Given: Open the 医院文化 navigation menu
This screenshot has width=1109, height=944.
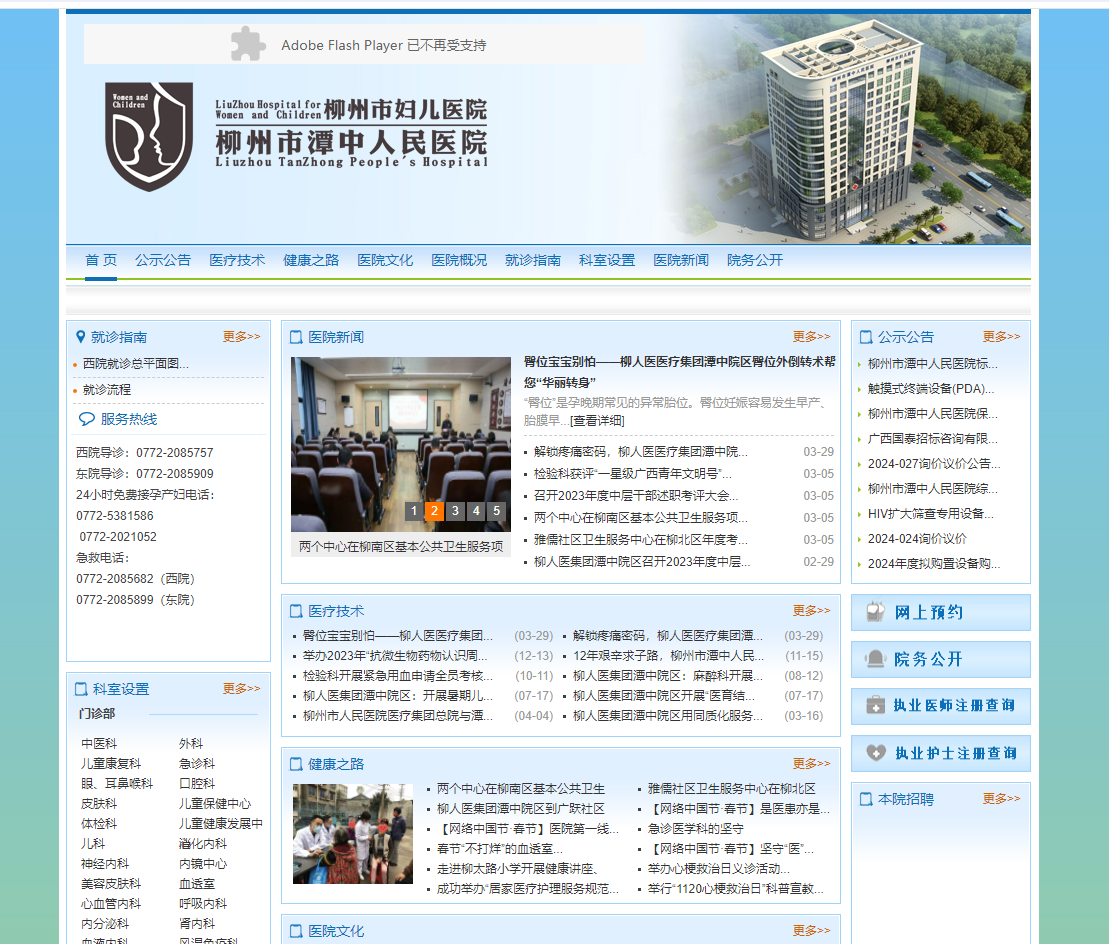Looking at the screenshot, I should pyautogui.click(x=385, y=260).
